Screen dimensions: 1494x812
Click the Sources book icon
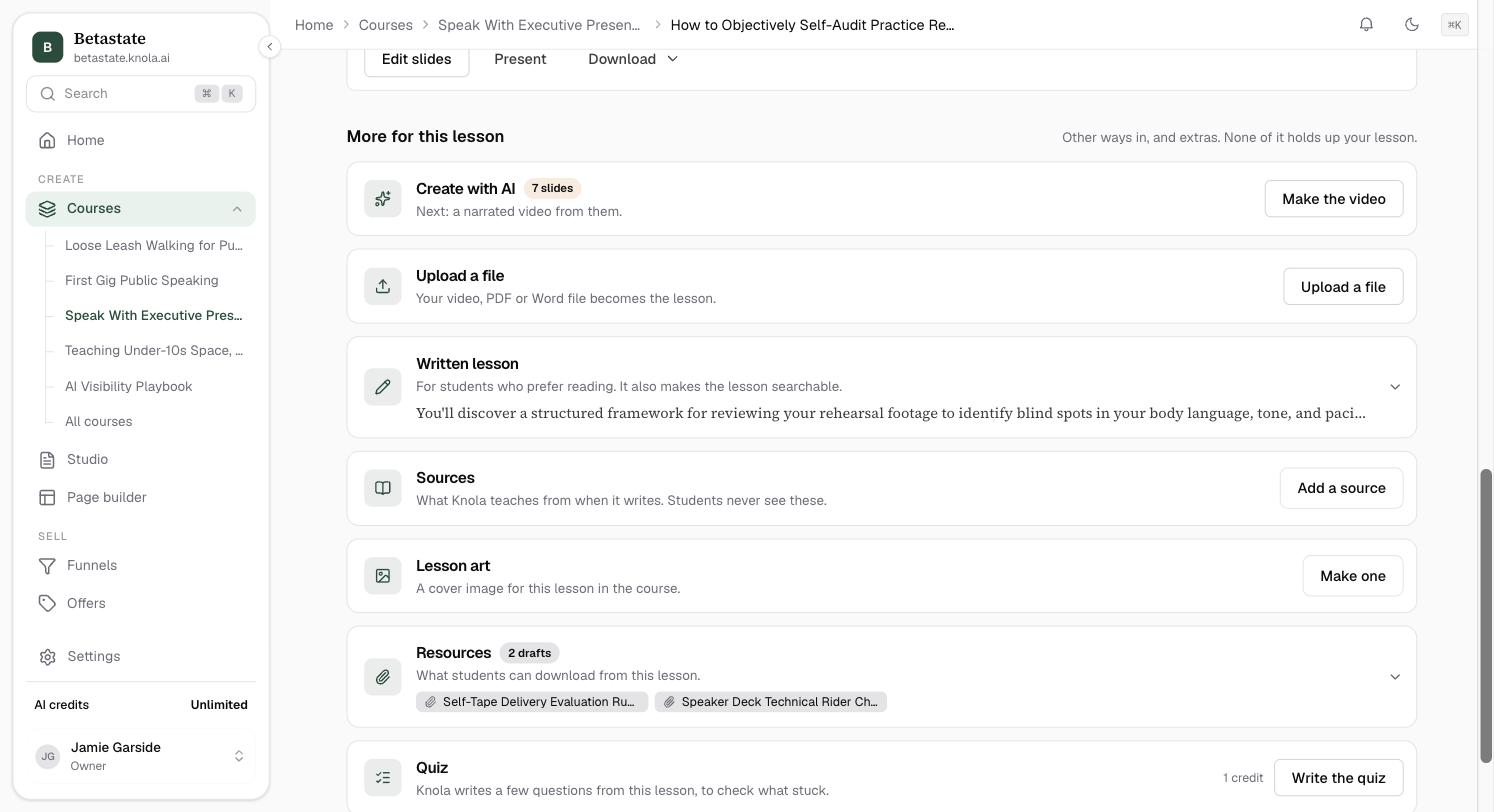pos(383,488)
